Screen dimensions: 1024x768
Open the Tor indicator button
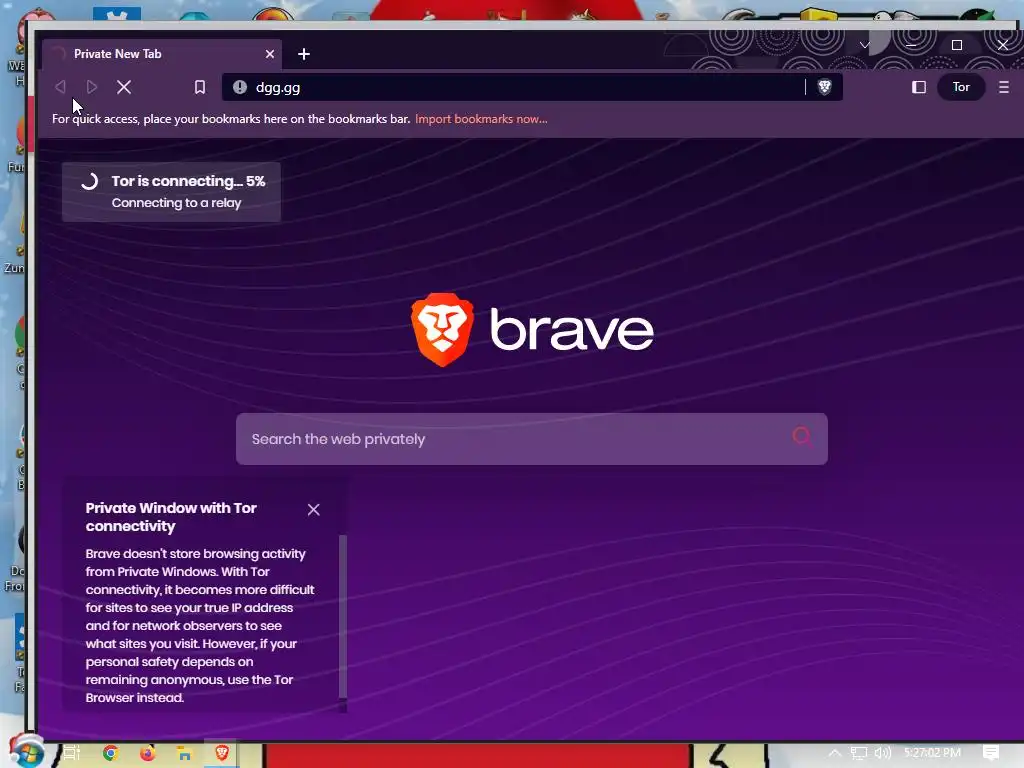[x=961, y=87]
